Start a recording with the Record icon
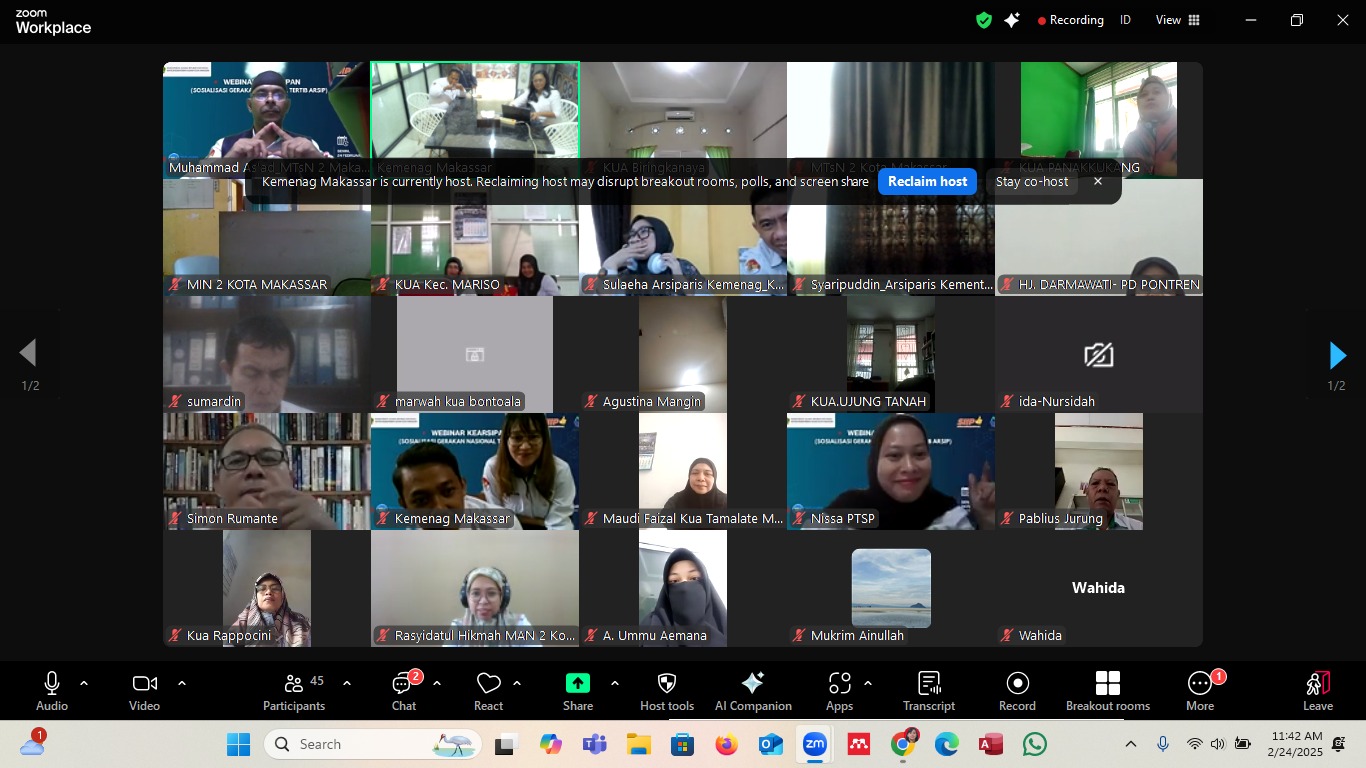Image resolution: width=1366 pixels, height=768 pixels. click(1017, 690)
